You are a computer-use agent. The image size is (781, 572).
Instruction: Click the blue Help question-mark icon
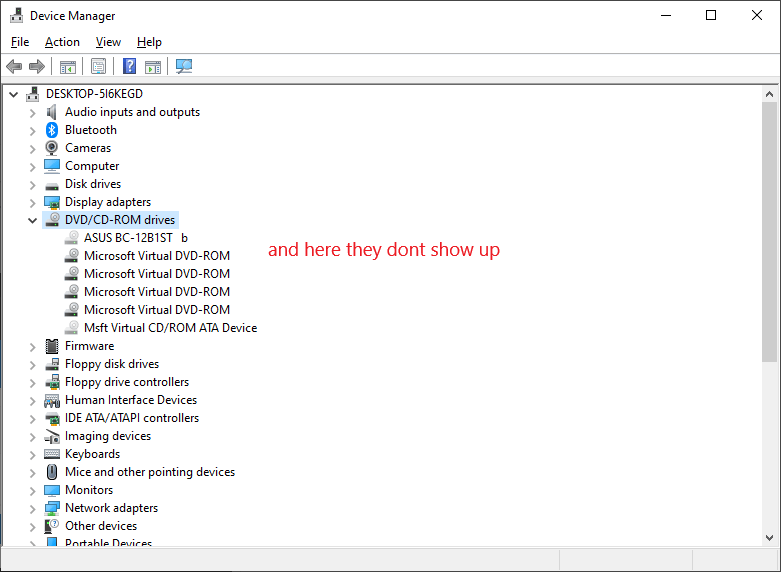130,66
